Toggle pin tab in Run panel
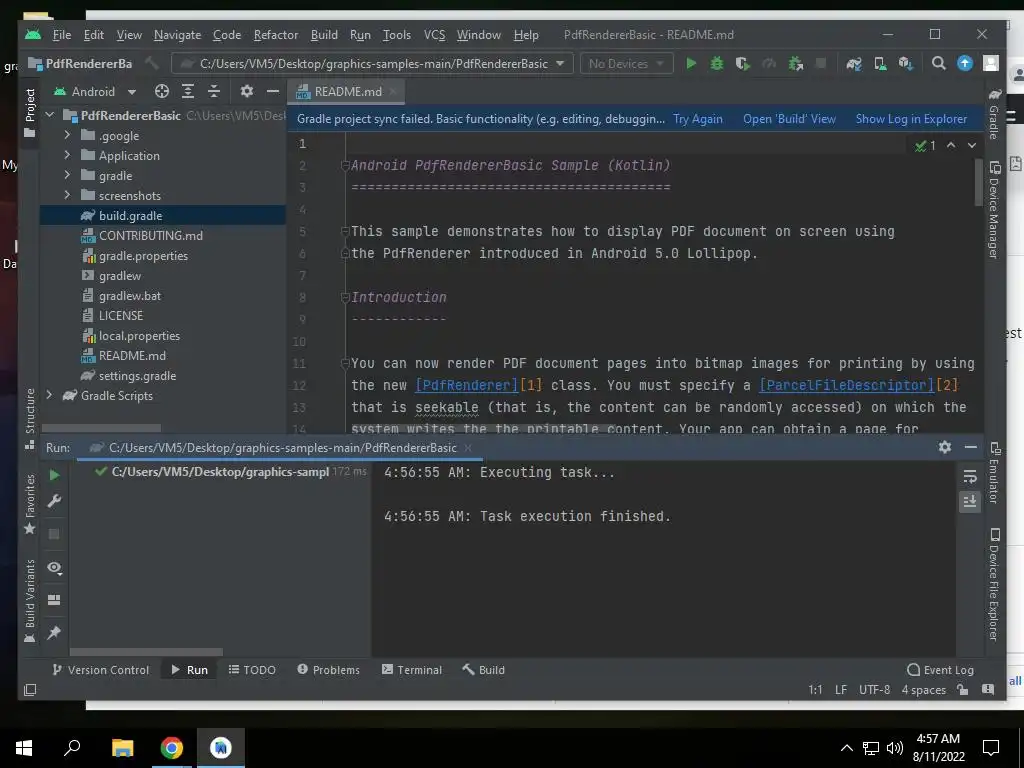 (x=54, y=632)
